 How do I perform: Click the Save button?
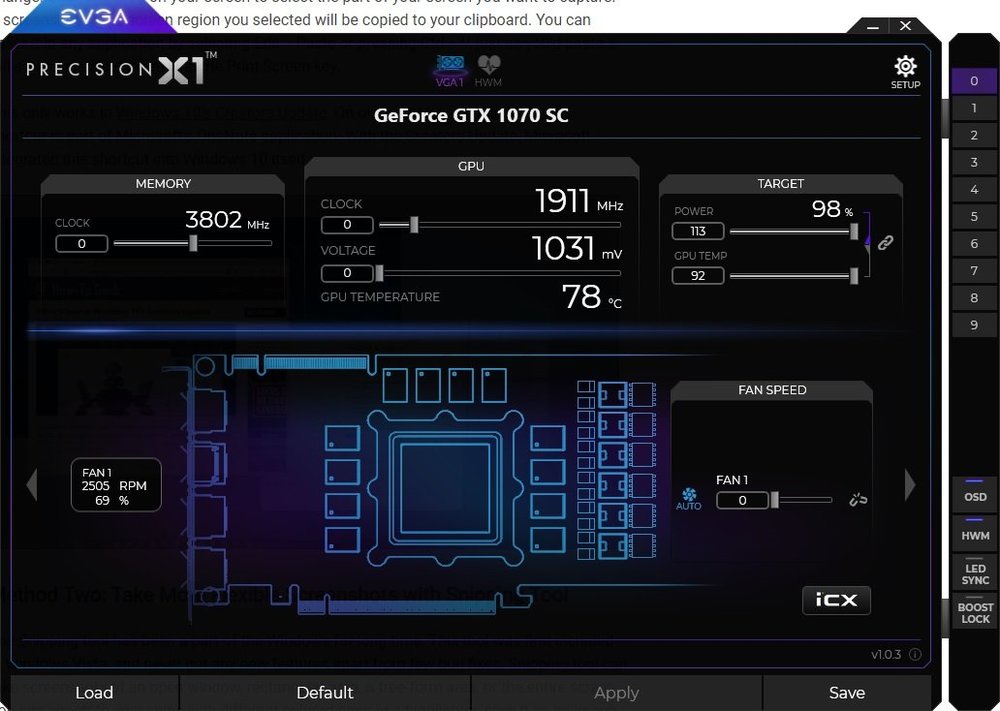pos(847,693)
